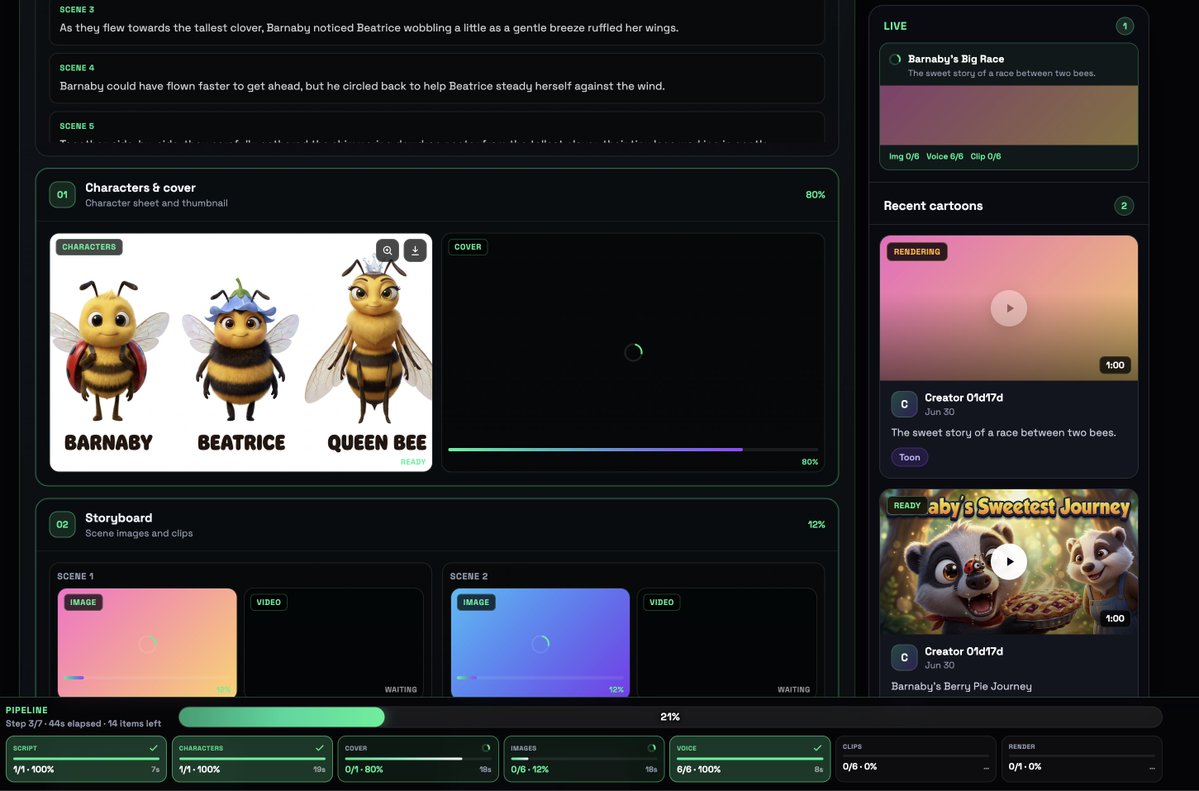Click the Creator 01d17d avatar on rendering card
The width and height of the screenshot is (1199, 791).
(904, 404)
